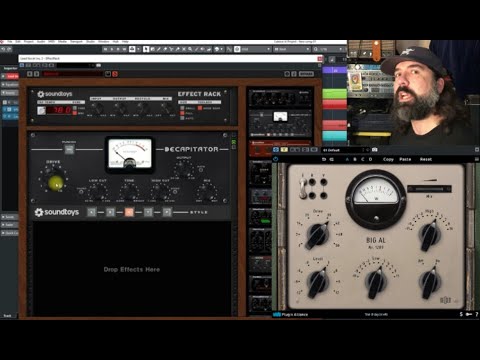Select the Decapitator style P button

tap(167, 212)
